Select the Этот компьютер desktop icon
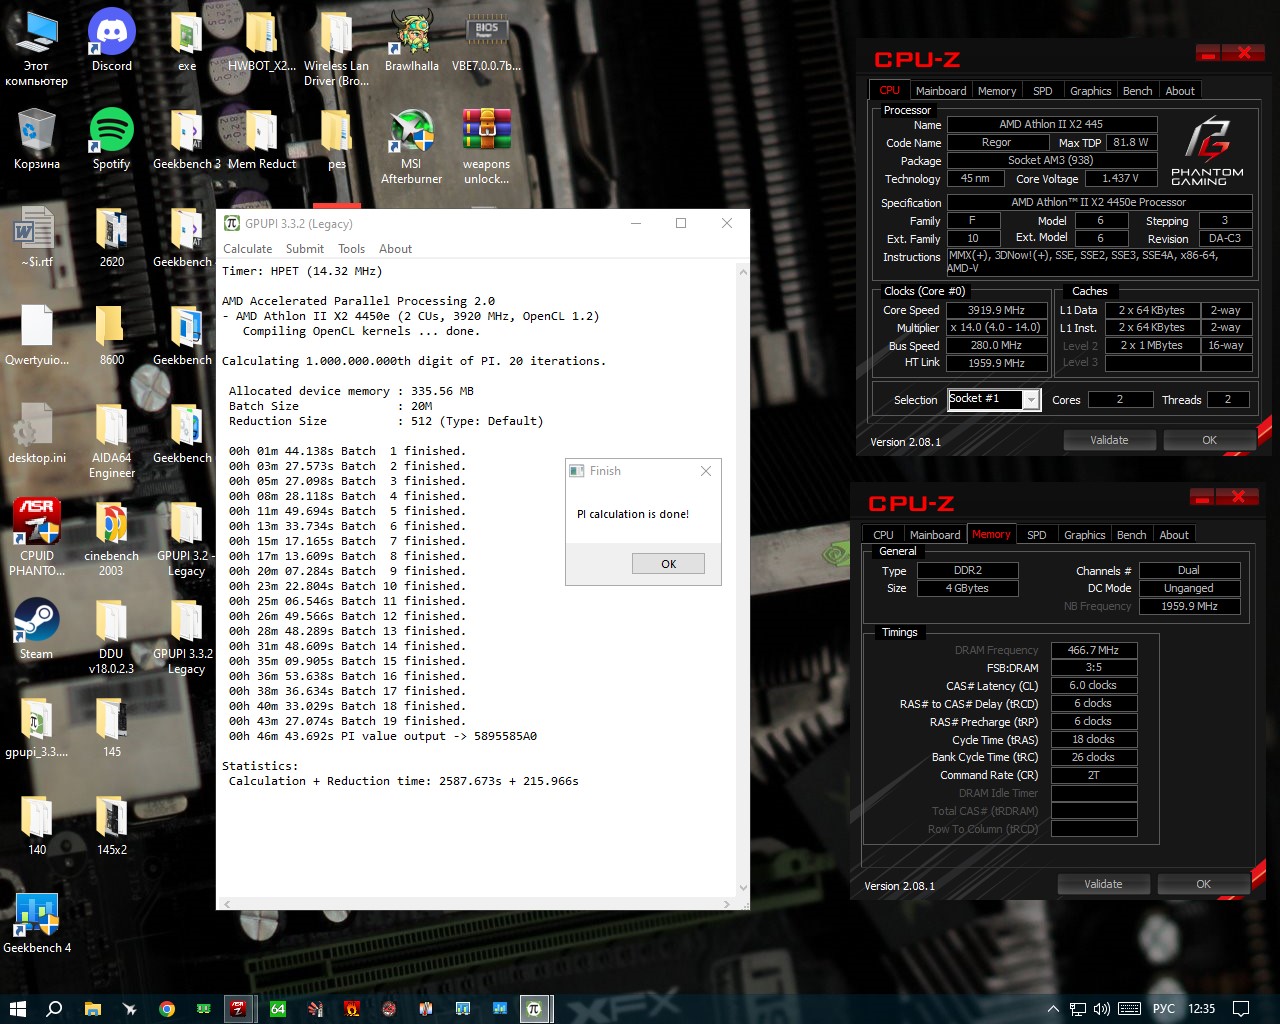 click(37, 47)
